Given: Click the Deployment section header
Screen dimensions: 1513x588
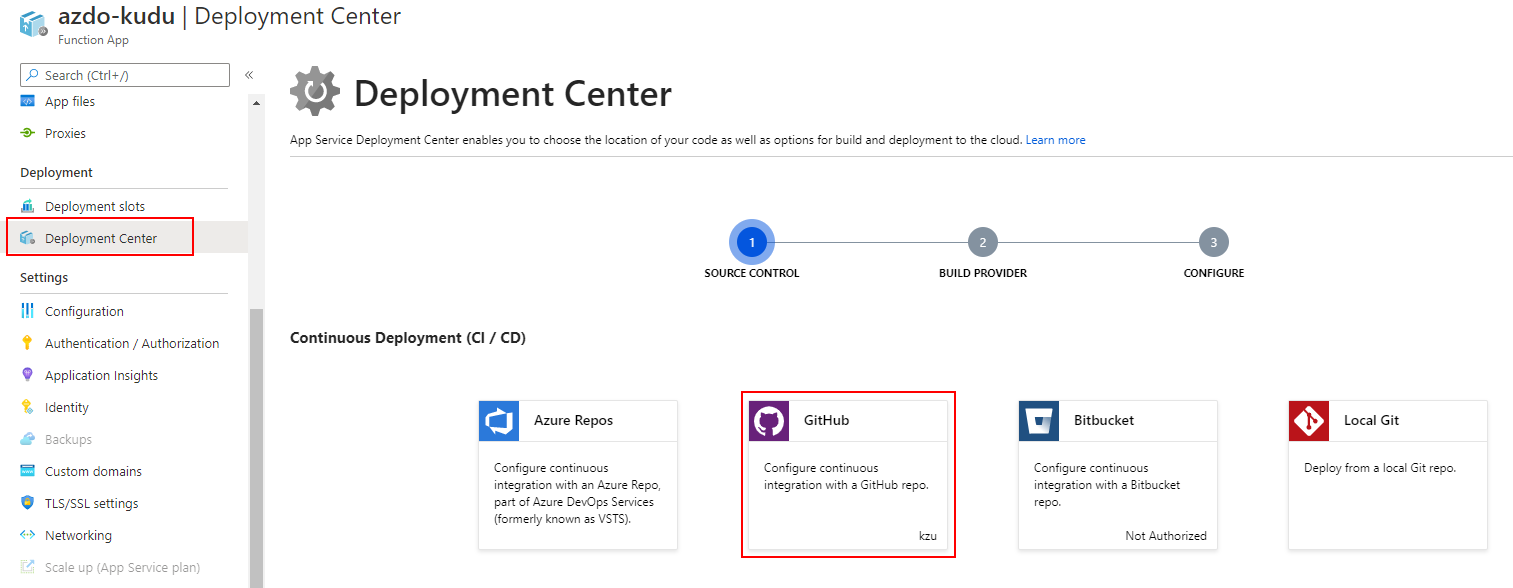Looking at the screenshot, I should 56,172.
